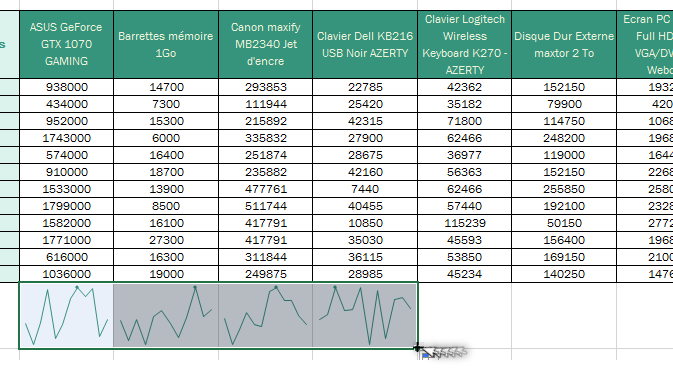Select cell with value 1771000
The image size is (673, 378).
coord(67,240)
